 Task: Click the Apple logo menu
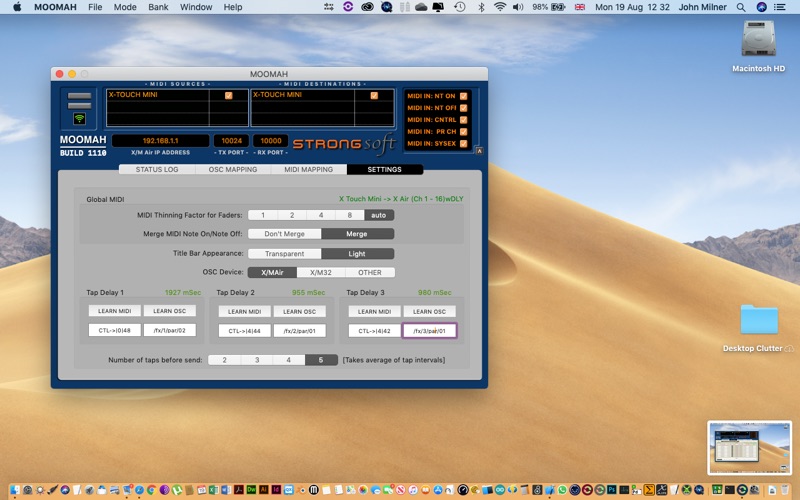click(17, 7)
